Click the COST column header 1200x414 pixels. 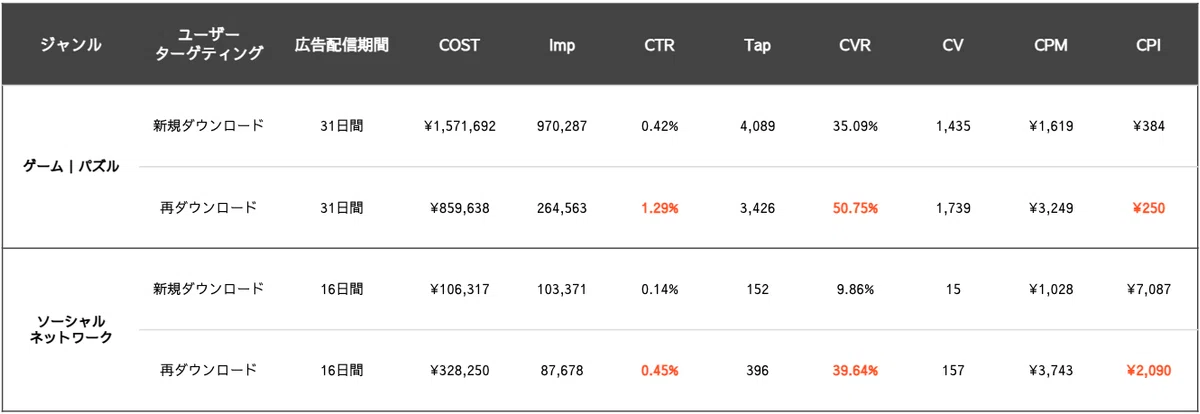[460, 45]
